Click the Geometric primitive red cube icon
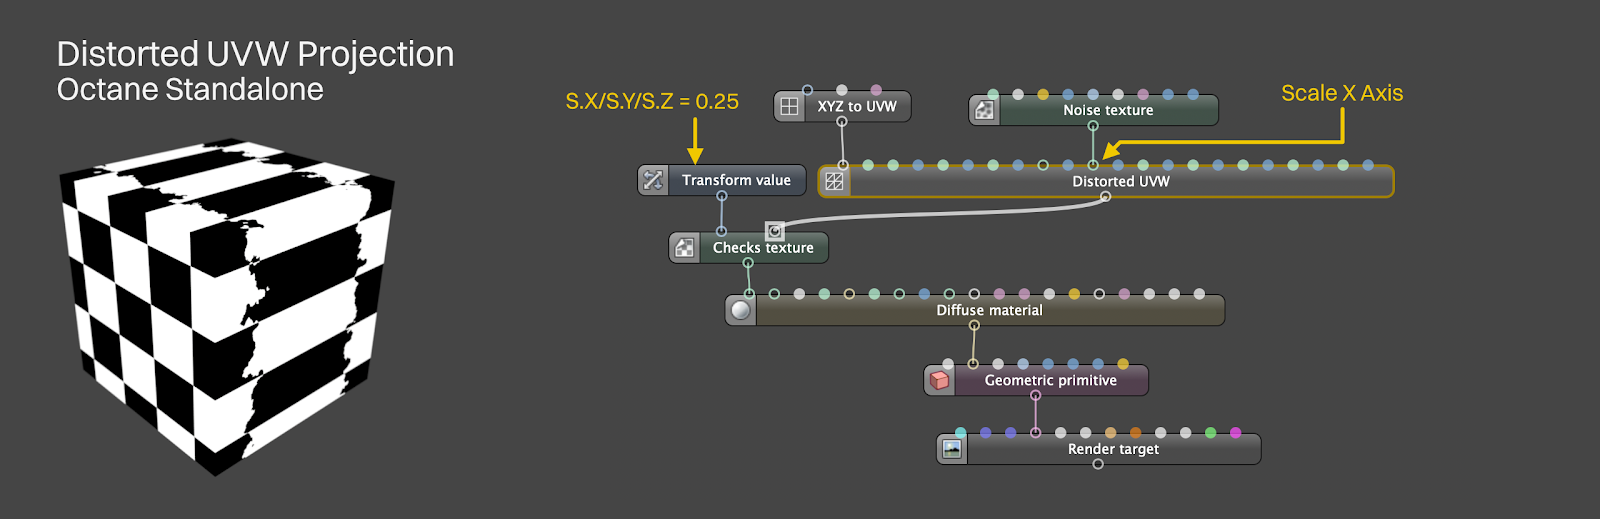This screenshot has height=519, width=1600. coord(939,380)
